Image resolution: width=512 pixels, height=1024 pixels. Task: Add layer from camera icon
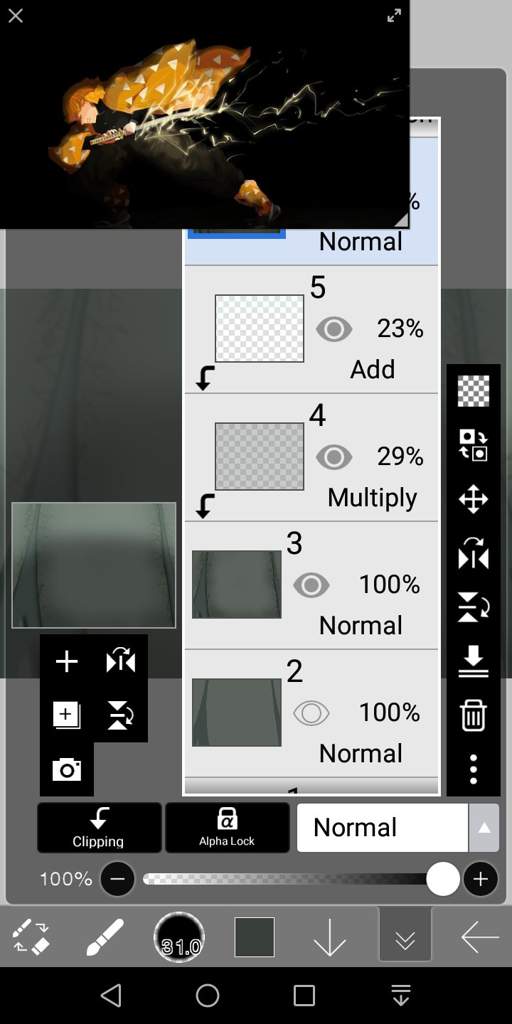[x=67, y=769]
